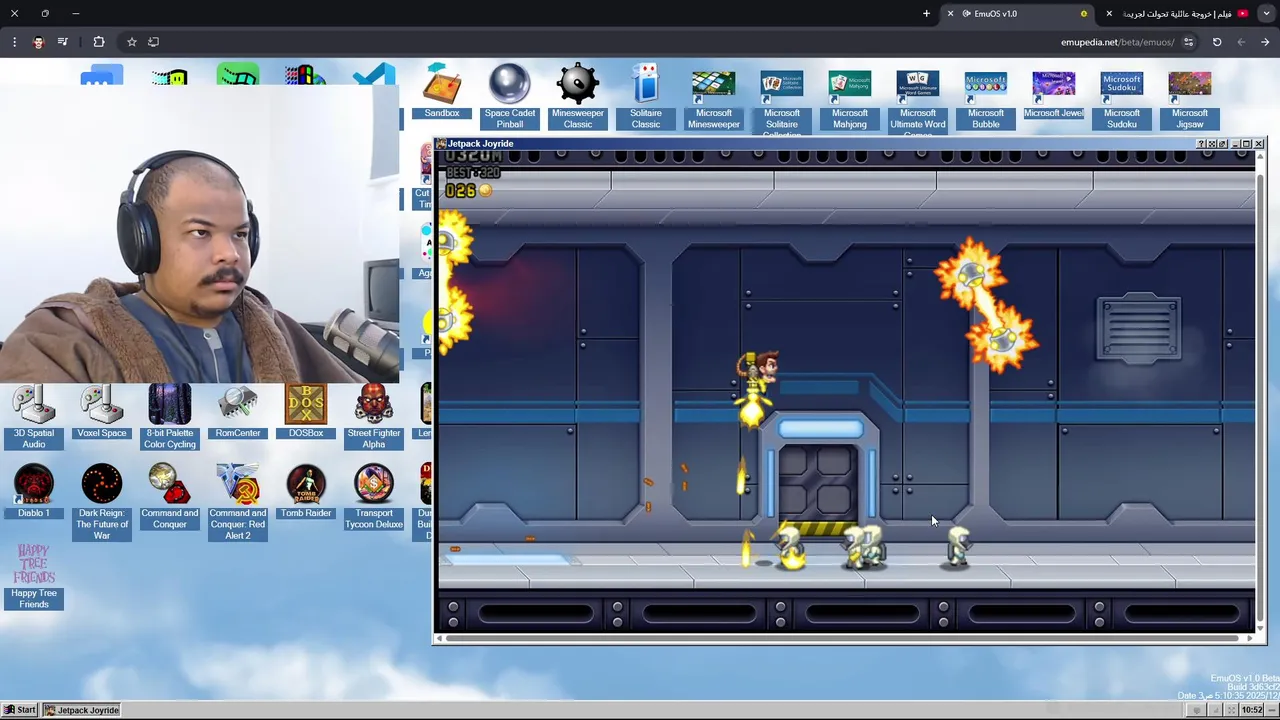1280x720 pixels.
Task: Open Tomb Raider desktop icon
Action: click(306, 492)
